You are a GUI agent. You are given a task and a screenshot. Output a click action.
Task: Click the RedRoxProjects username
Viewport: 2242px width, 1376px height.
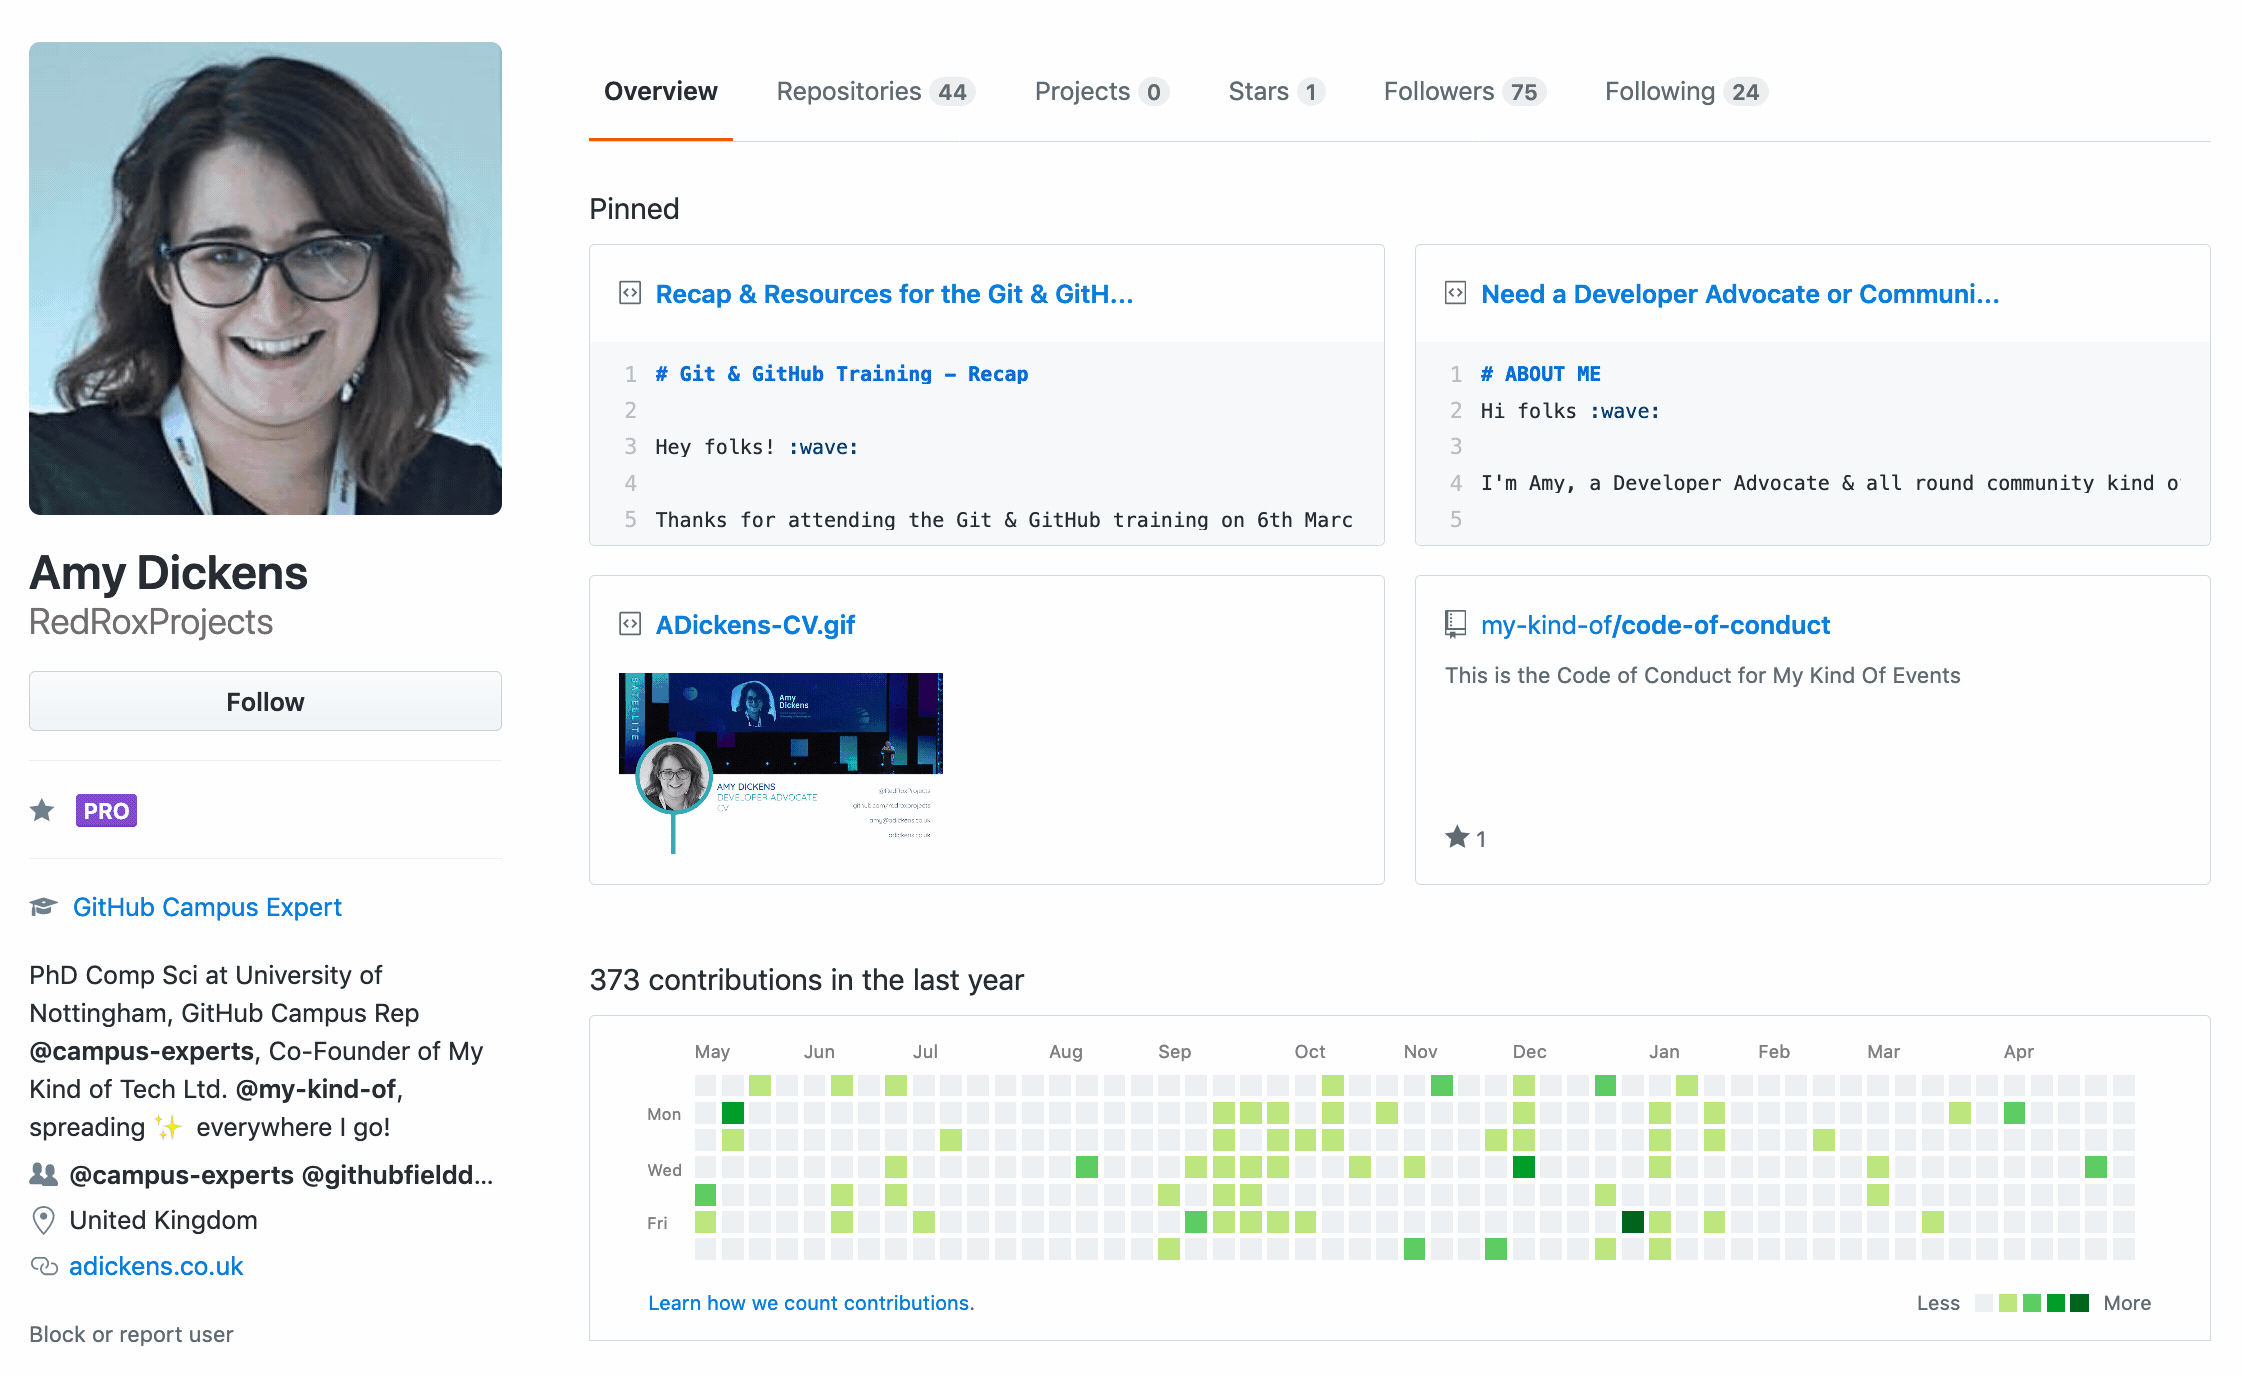click(151, 622)
